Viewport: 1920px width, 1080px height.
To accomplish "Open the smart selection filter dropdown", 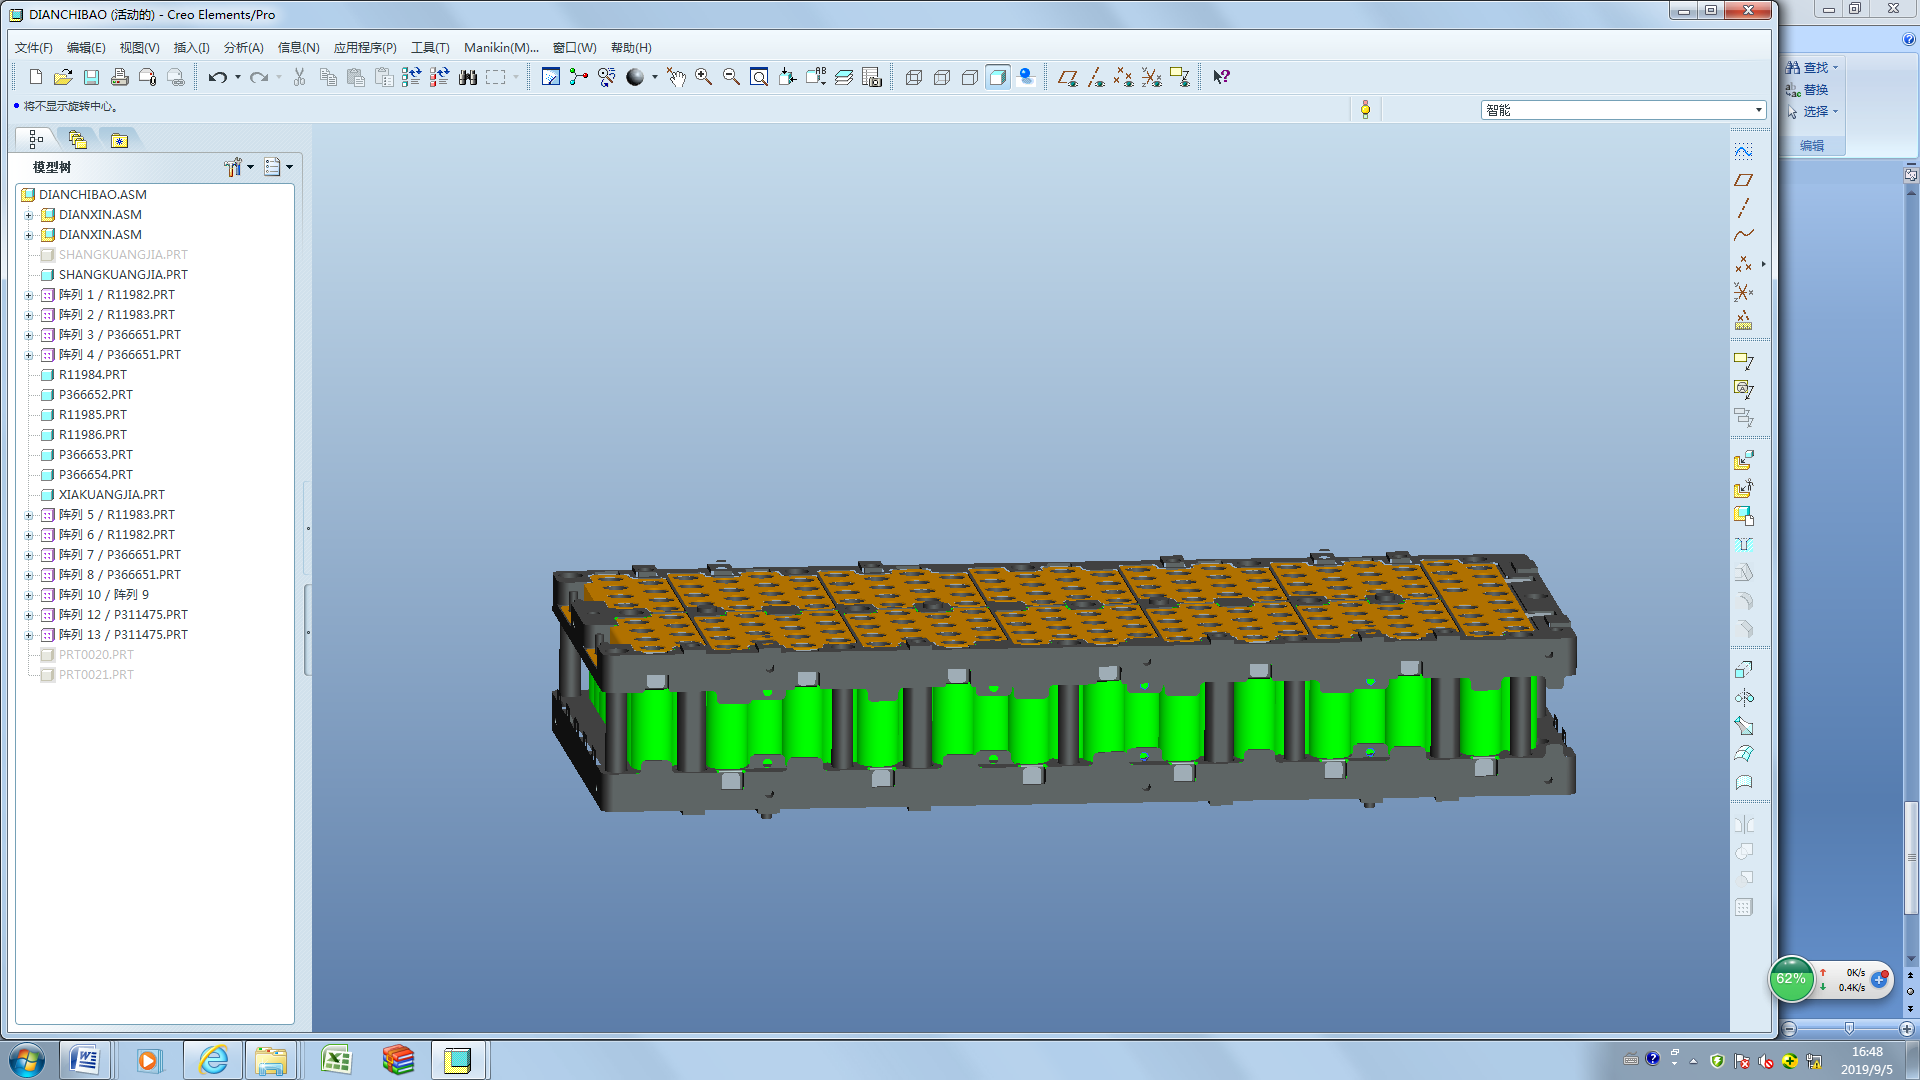I will click(x=1758, y=110).
